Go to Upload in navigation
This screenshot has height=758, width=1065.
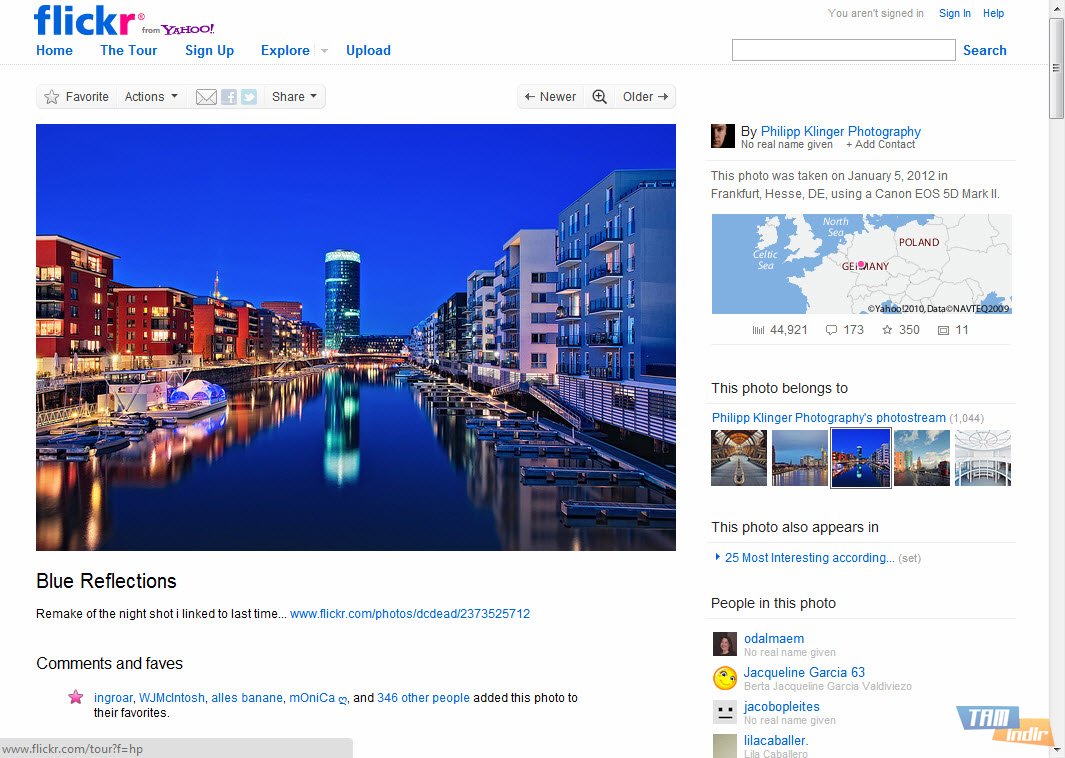[368, 50]
